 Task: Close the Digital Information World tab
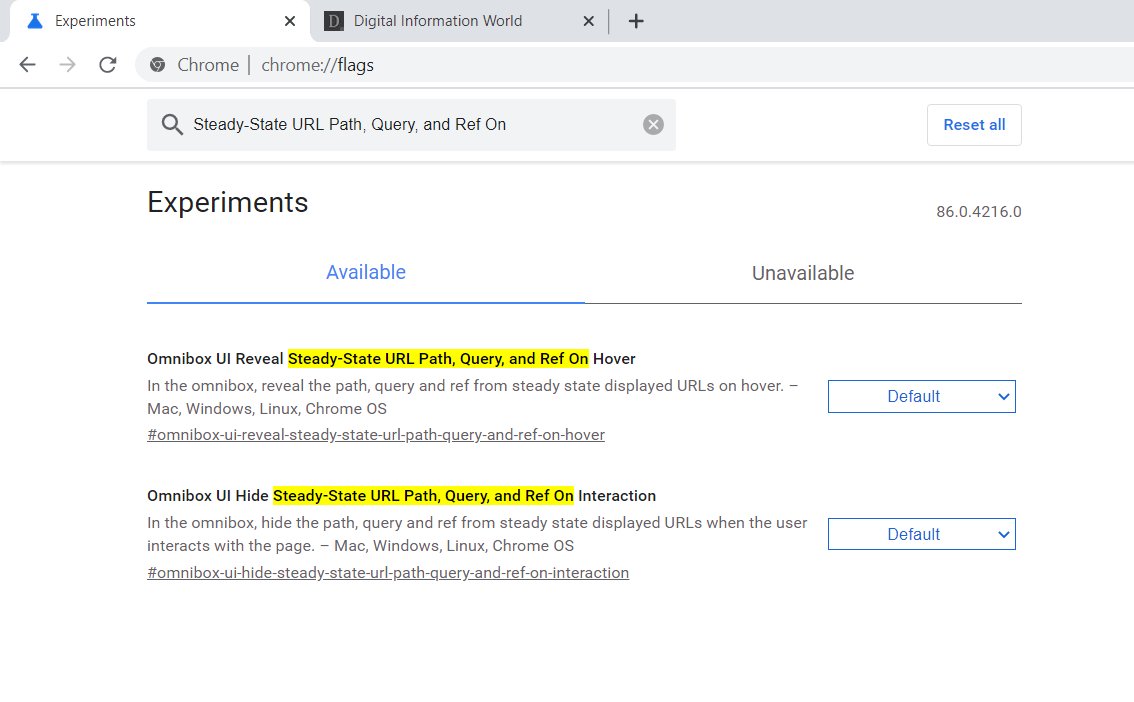[x=589, y=20]
